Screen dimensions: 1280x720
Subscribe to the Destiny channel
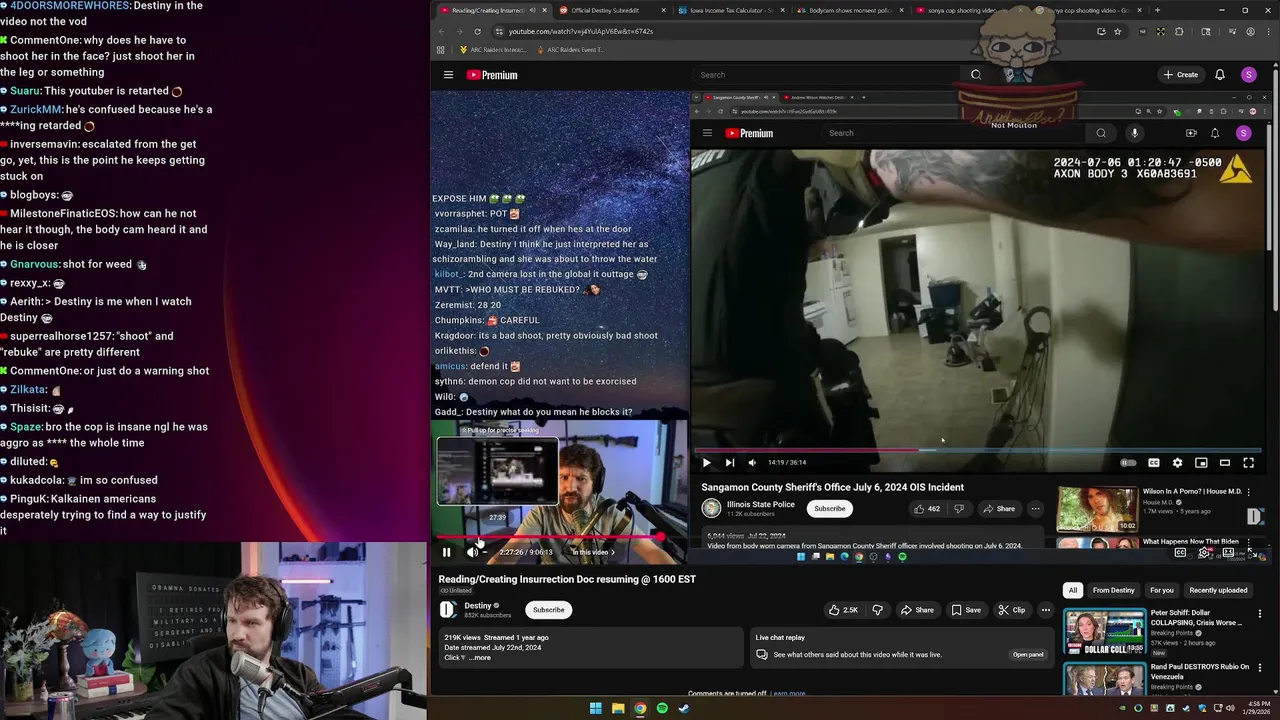tap(548, 610)
